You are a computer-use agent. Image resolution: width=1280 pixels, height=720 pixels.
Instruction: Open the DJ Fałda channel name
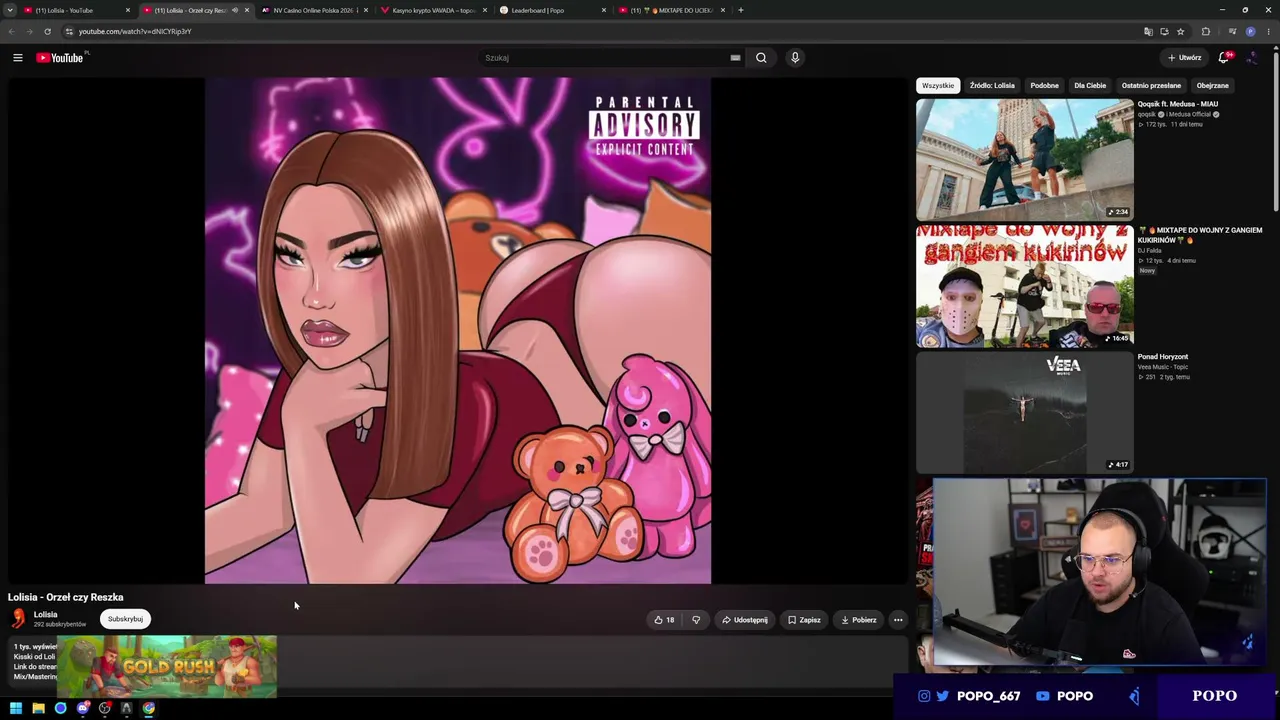1150,251
